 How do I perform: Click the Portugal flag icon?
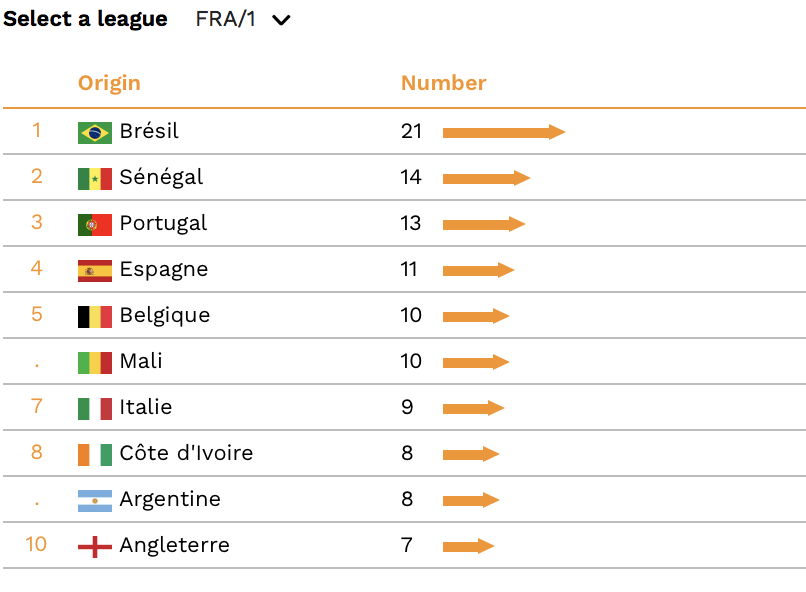pos(95,225)
